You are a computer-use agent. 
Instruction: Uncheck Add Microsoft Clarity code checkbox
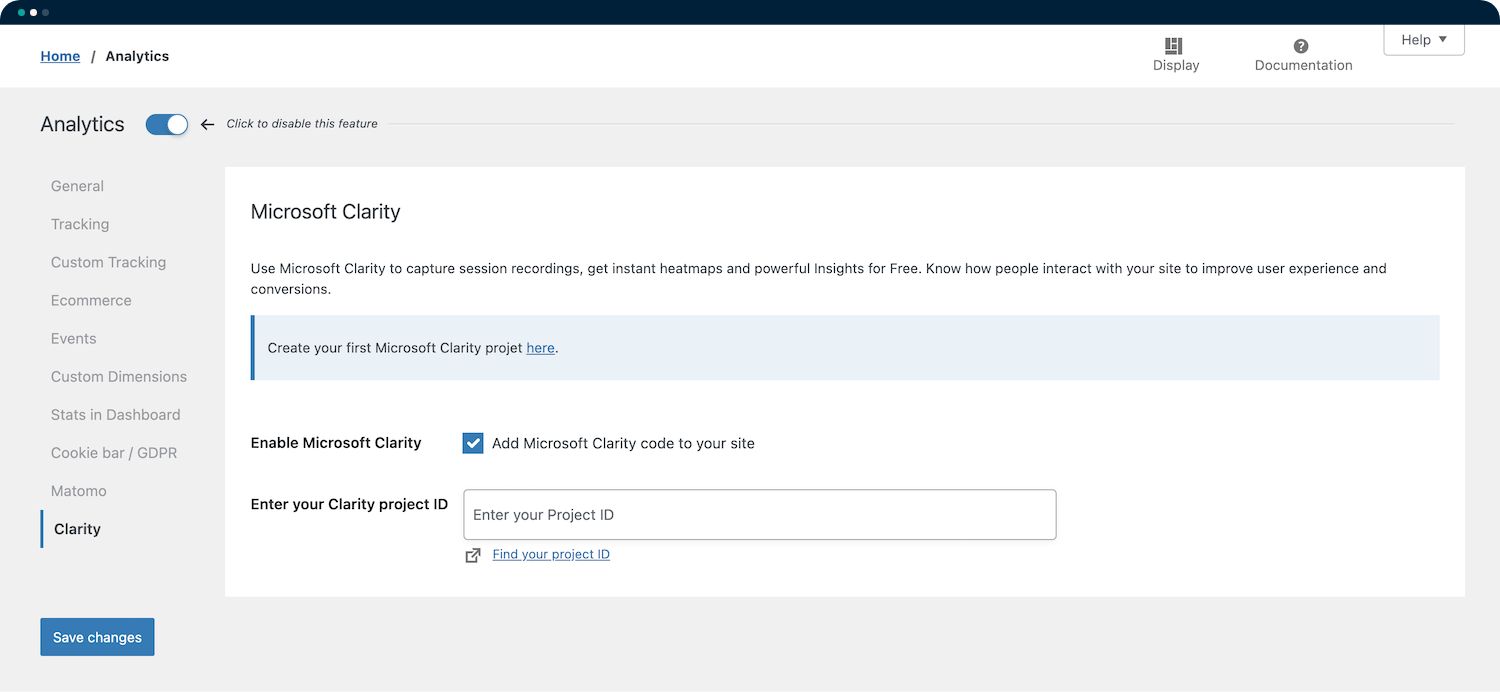473,443
